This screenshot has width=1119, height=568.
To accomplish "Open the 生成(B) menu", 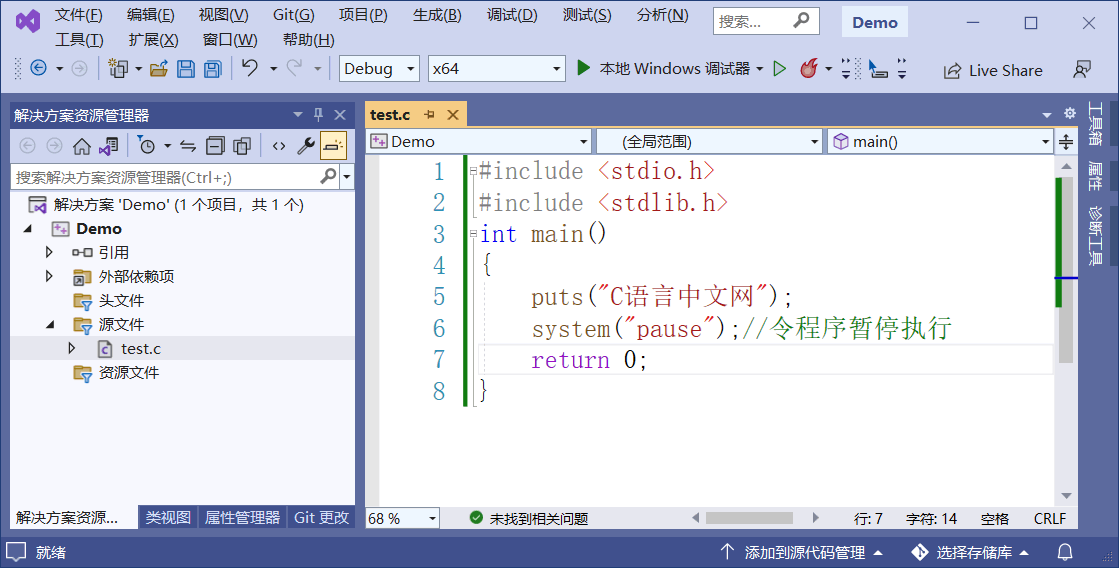I will pyautogui.click(x=437, y=15).
